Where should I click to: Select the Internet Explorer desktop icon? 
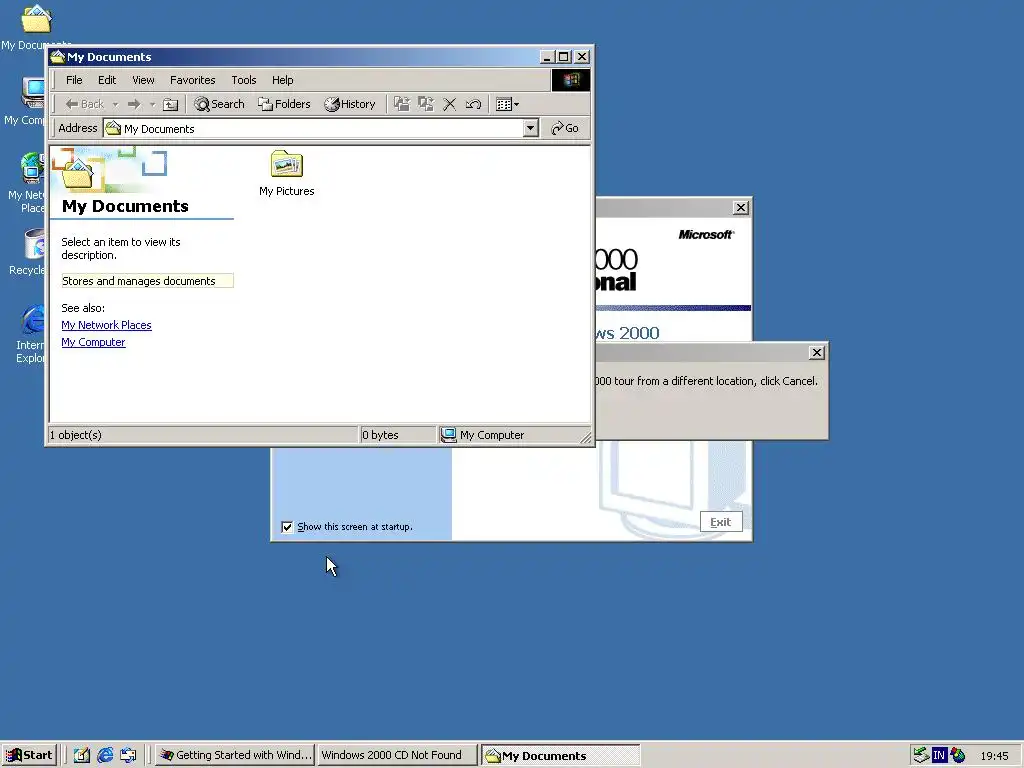(x=33, y=321)
